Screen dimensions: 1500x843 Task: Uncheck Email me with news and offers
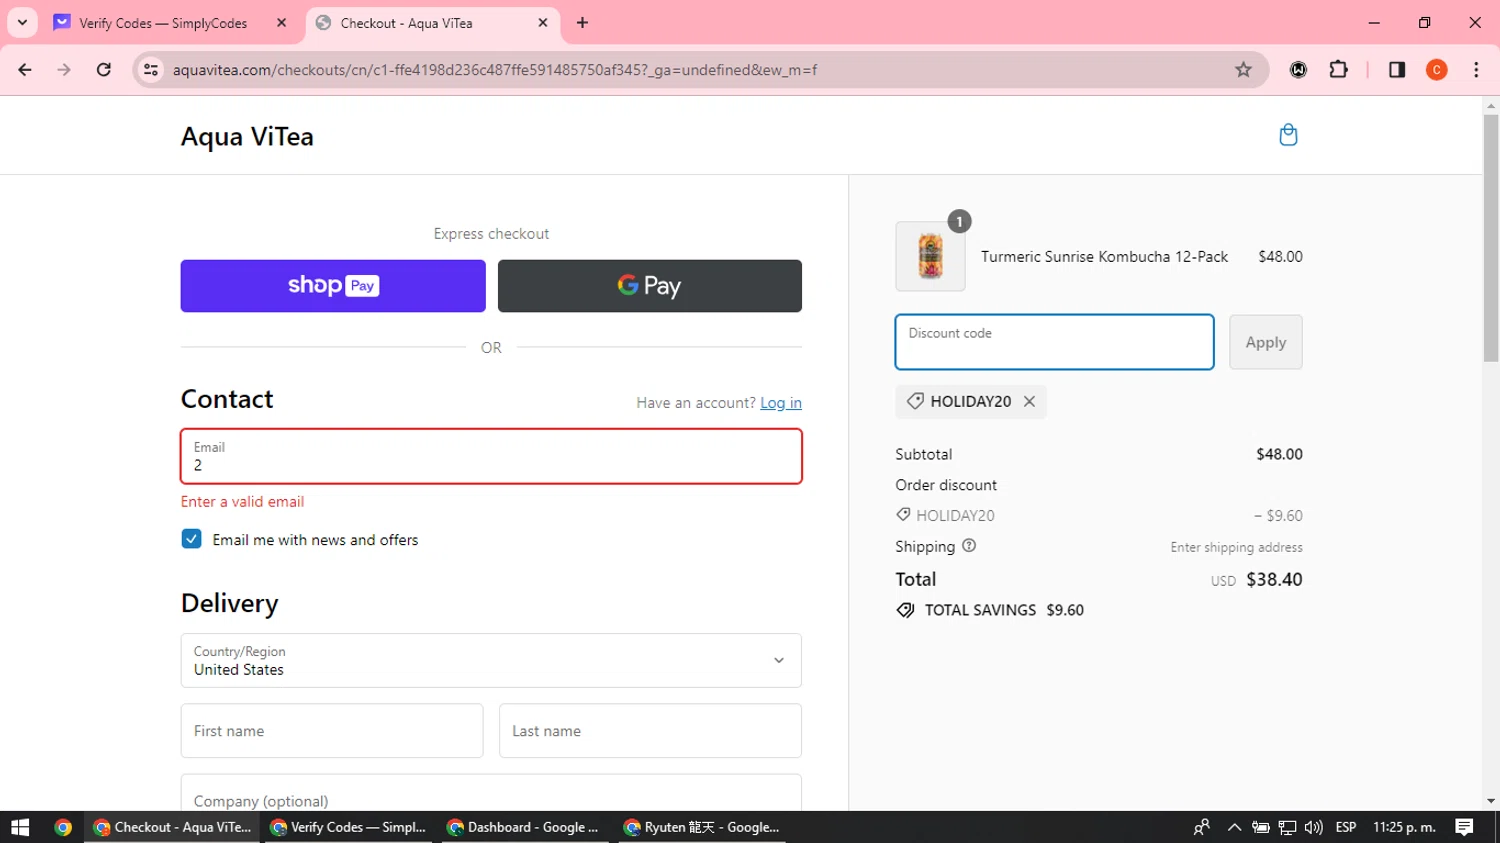pyautogui.click(x=192, y=539)
